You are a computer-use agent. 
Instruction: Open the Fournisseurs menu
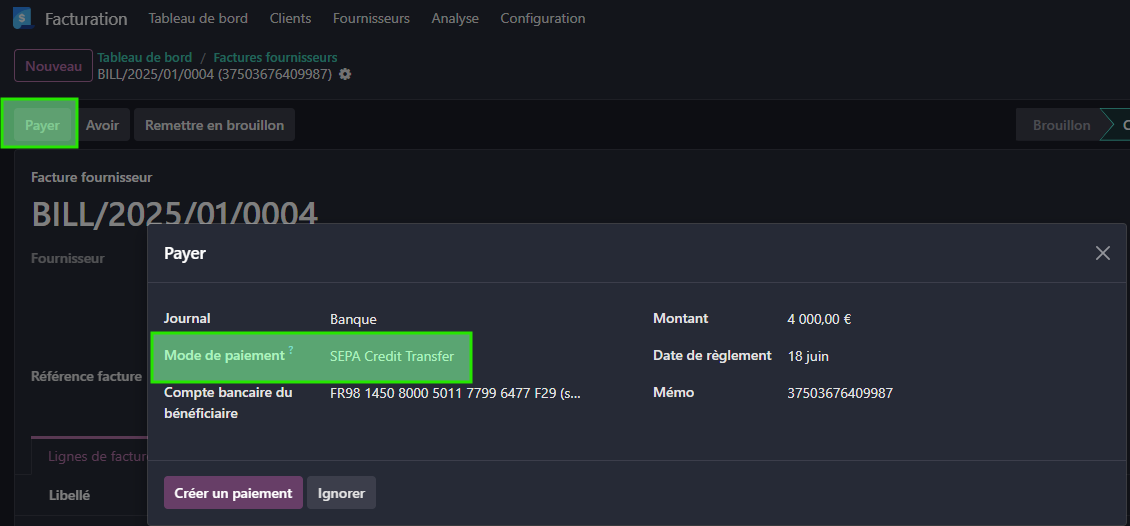click(x=371, y=19)
